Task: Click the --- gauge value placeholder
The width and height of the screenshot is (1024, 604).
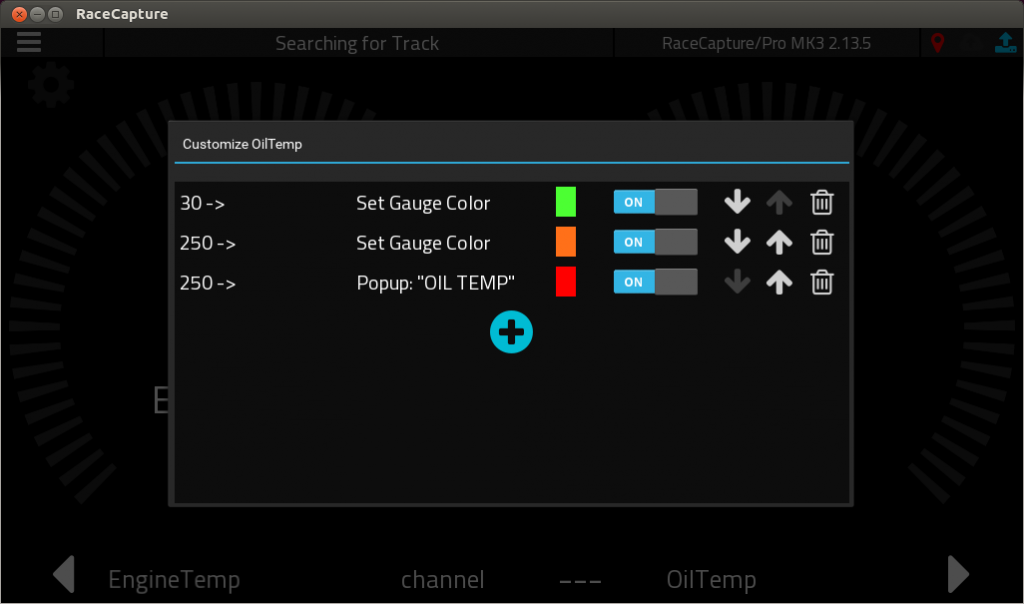Action: pos(580,580)
